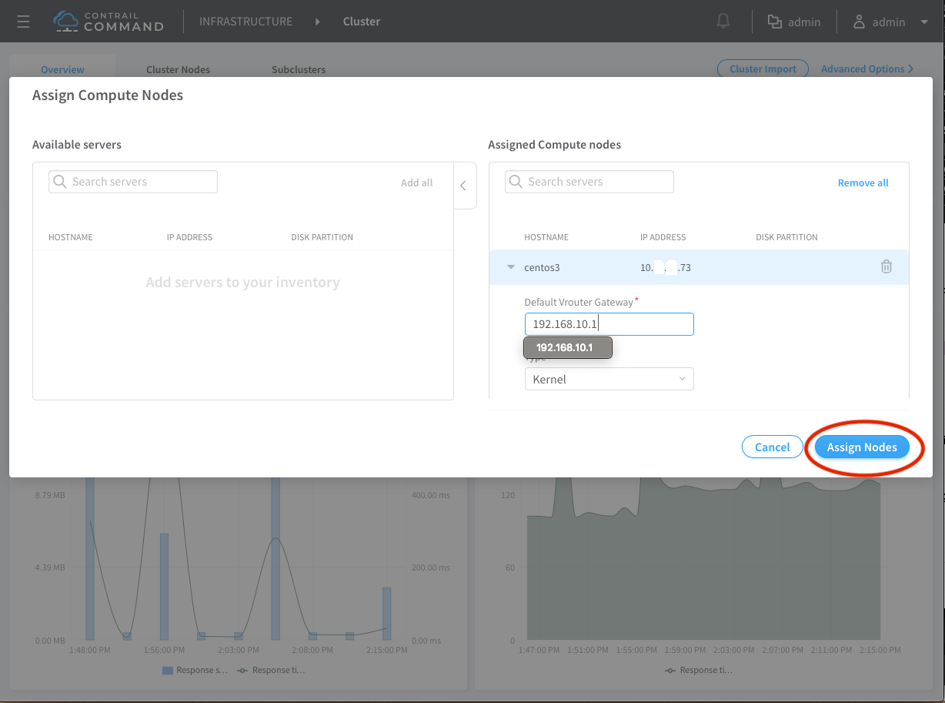Click the Add all link
Image resolution: width=945 pixels, height=703 pixels.
pyautogui.click(x=416, y=183)
